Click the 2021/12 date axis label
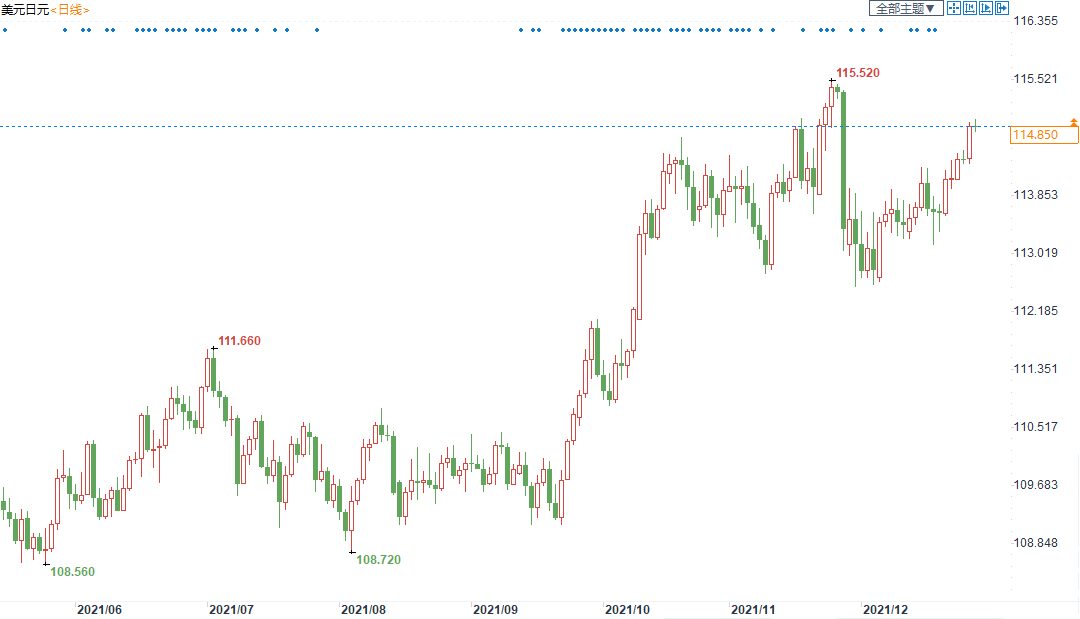 (x=885, y=609)
